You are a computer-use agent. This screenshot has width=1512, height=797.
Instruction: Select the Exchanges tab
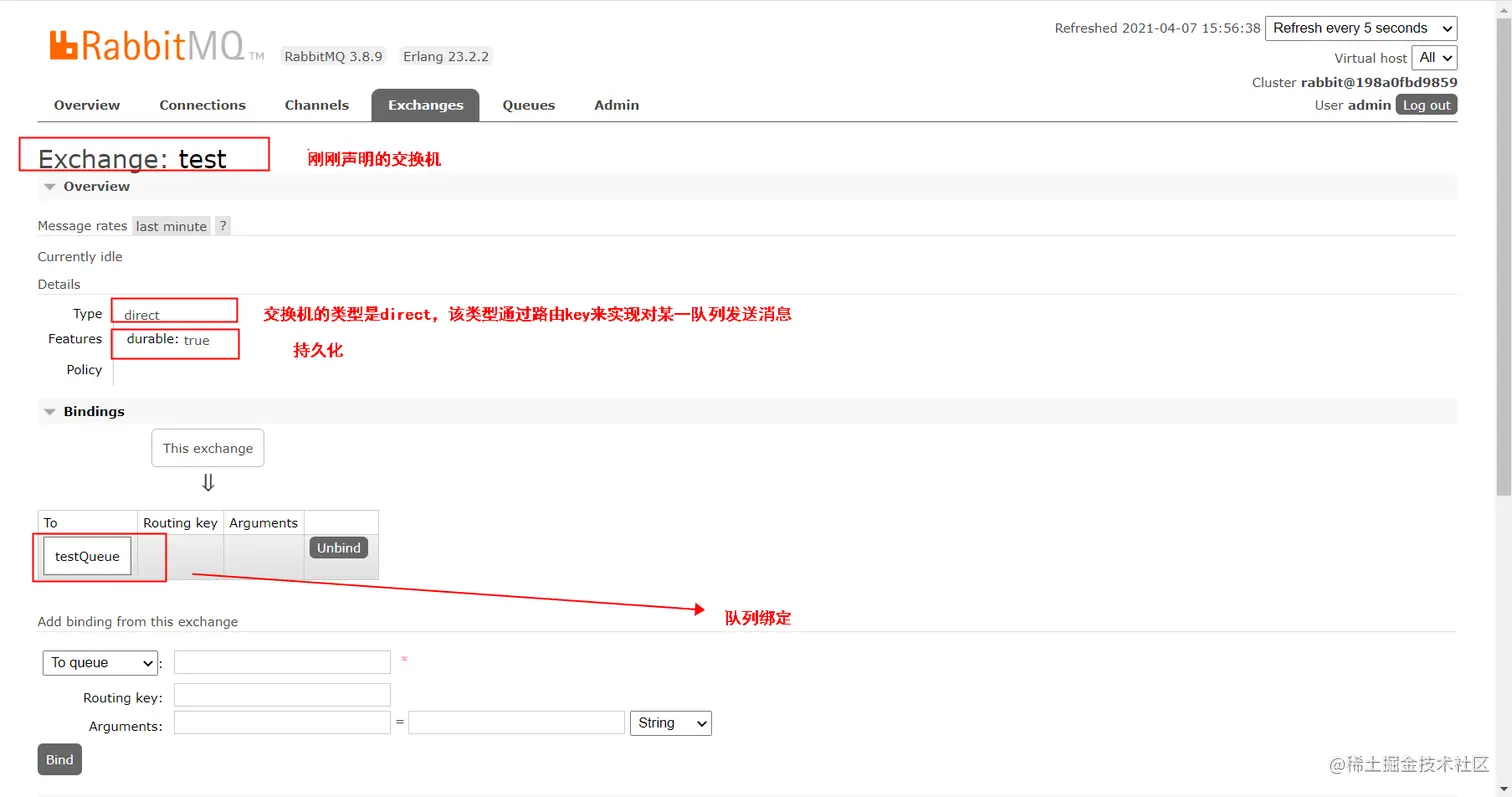(x=426, y=105)
